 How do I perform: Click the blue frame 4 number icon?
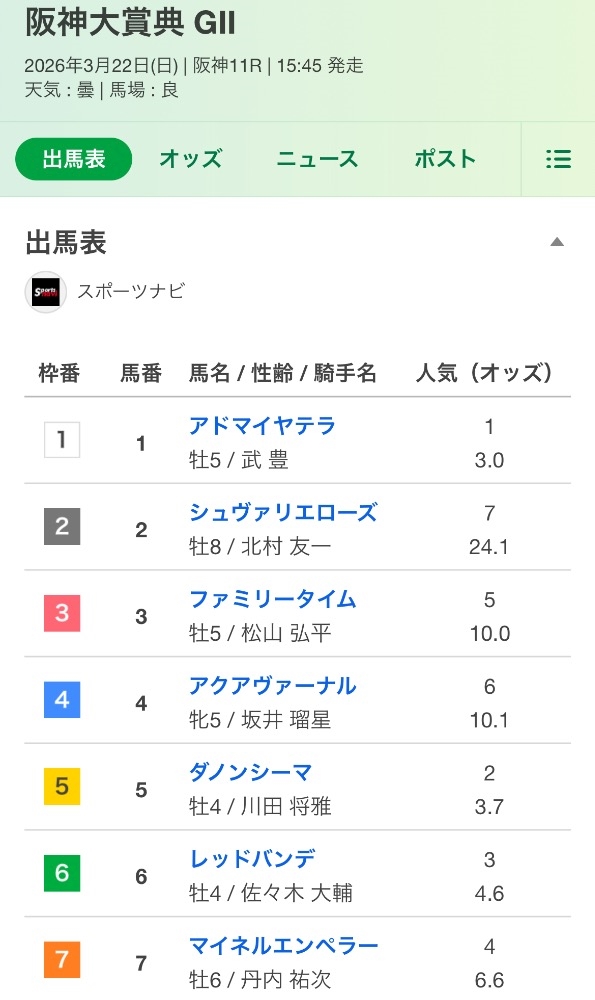point(59,700)
